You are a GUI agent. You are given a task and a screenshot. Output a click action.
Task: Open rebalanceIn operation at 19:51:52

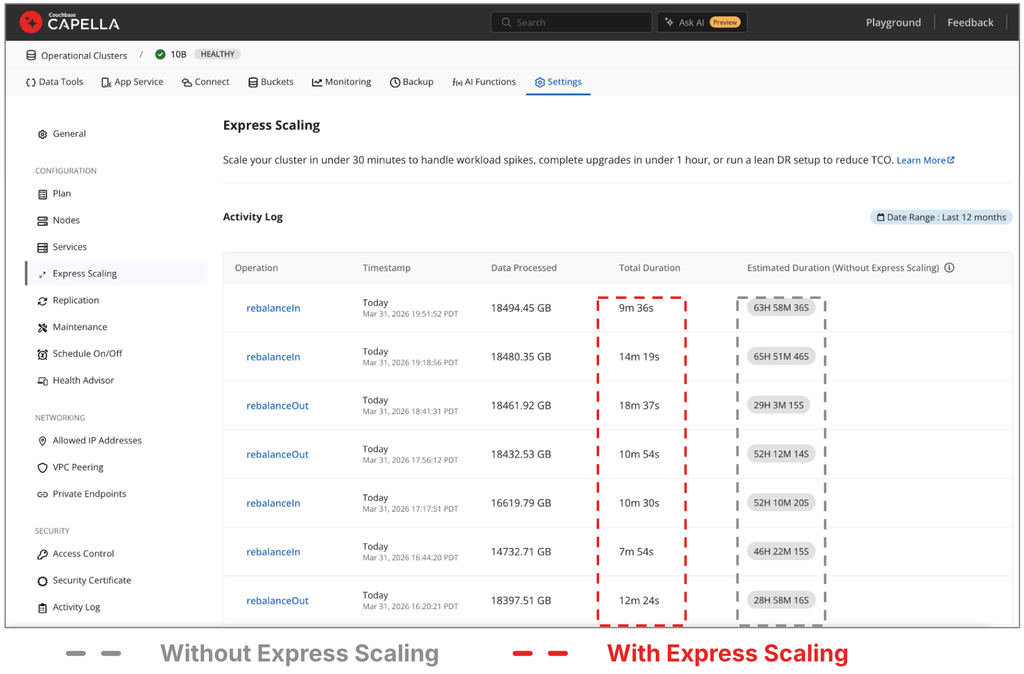click(273, 308)
